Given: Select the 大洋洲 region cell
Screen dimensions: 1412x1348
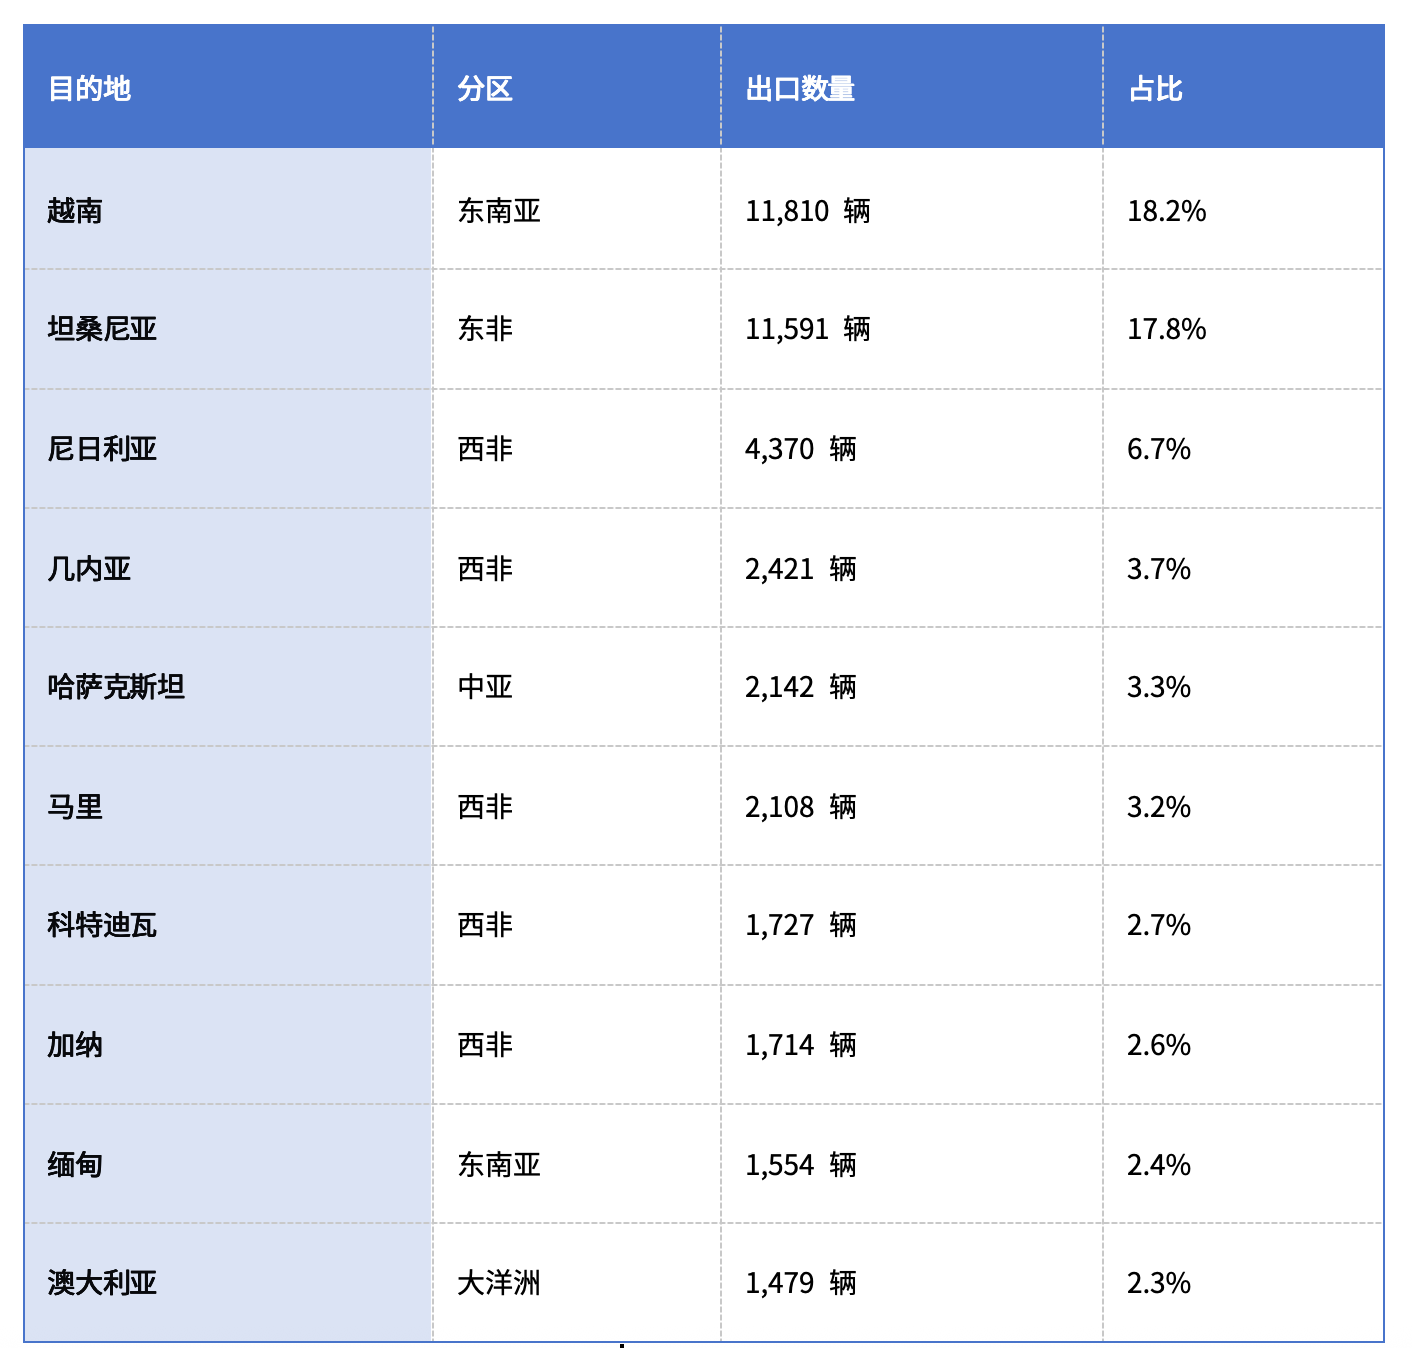Looking at the screenshot, I should (x=577, y=1282).
